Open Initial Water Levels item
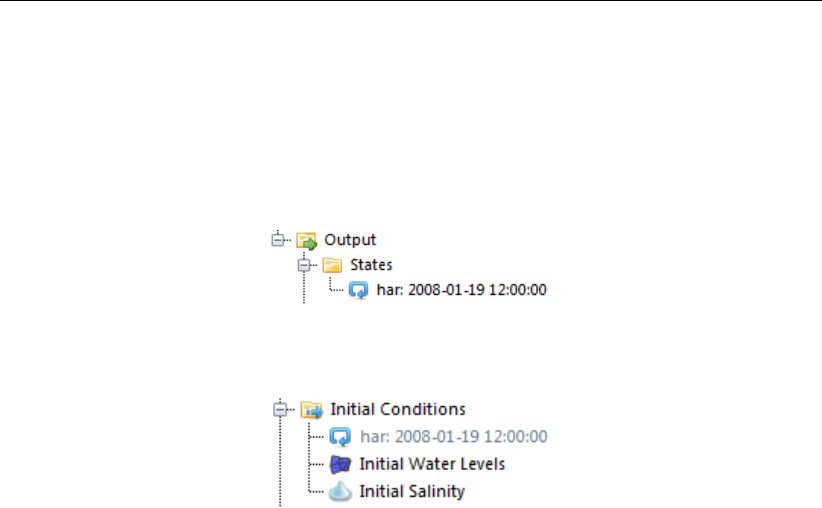The image size is (822, 508). point(432,464)
